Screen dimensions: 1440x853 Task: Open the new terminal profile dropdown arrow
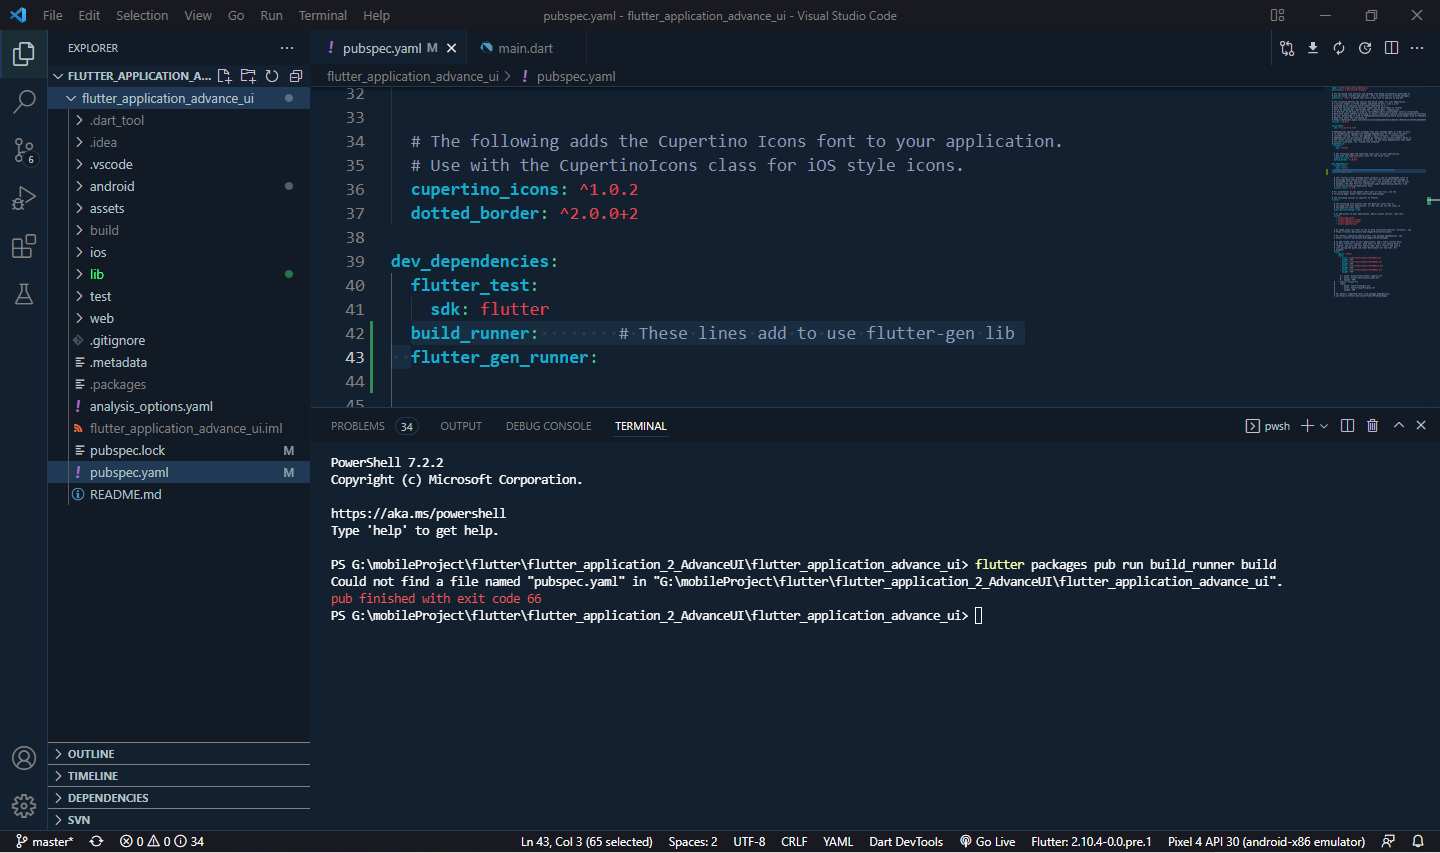coord(1324,426)
